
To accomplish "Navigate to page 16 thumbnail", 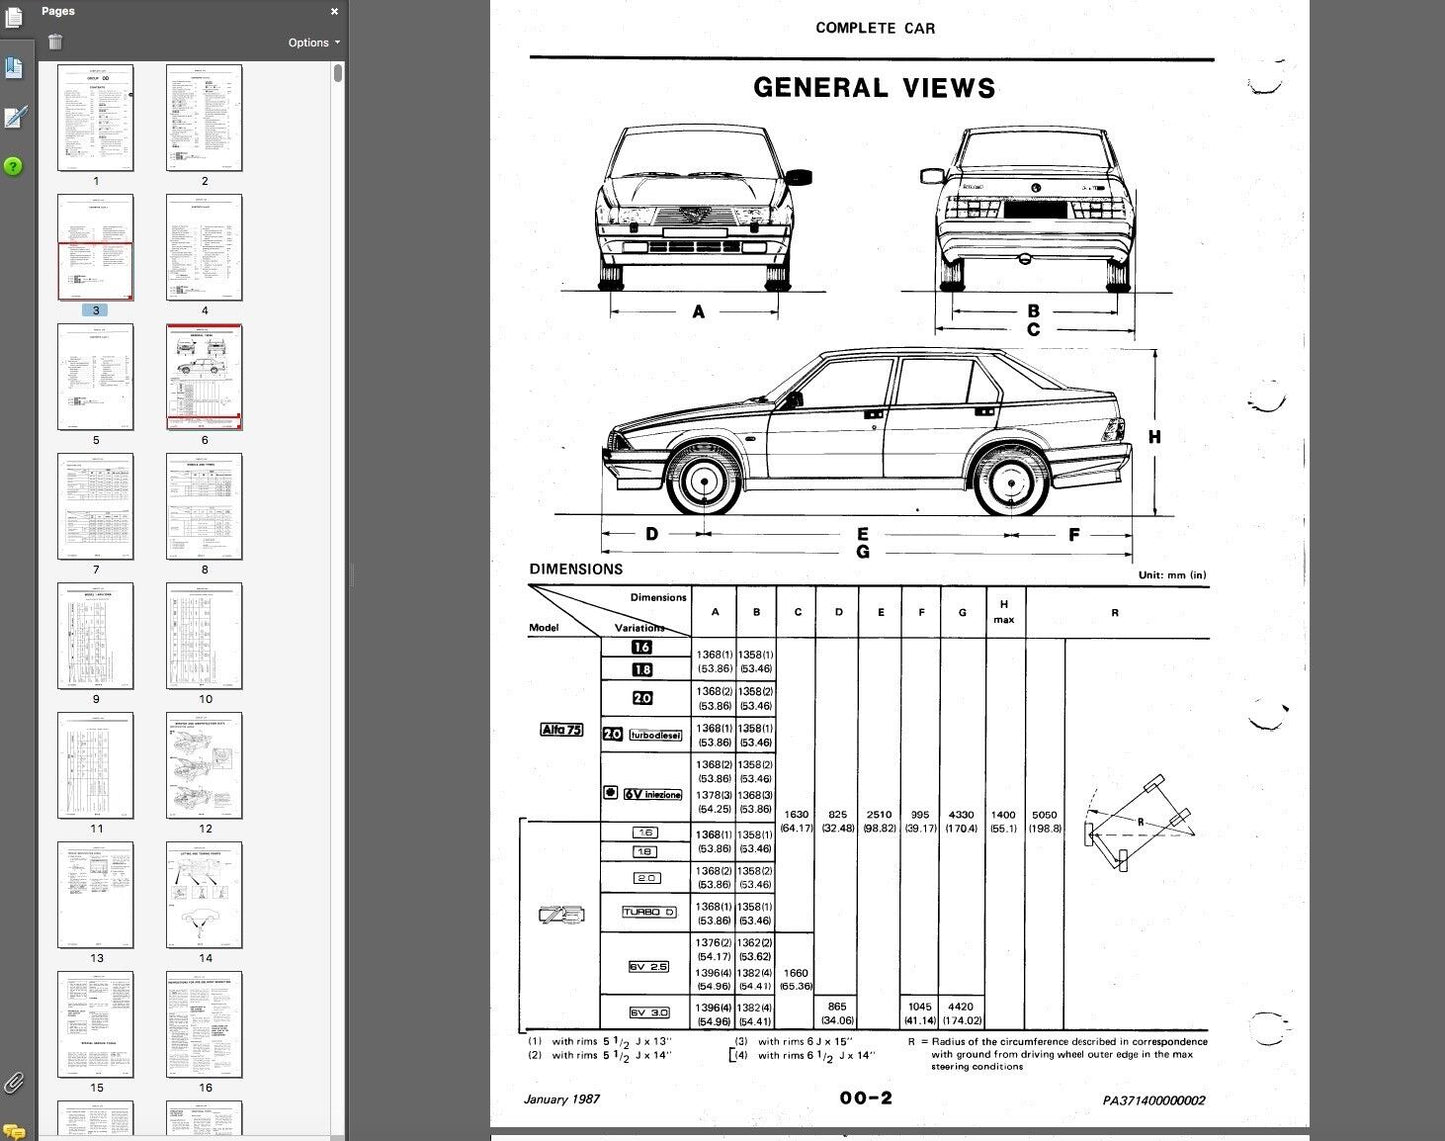I will click(x=204, y=1025).
